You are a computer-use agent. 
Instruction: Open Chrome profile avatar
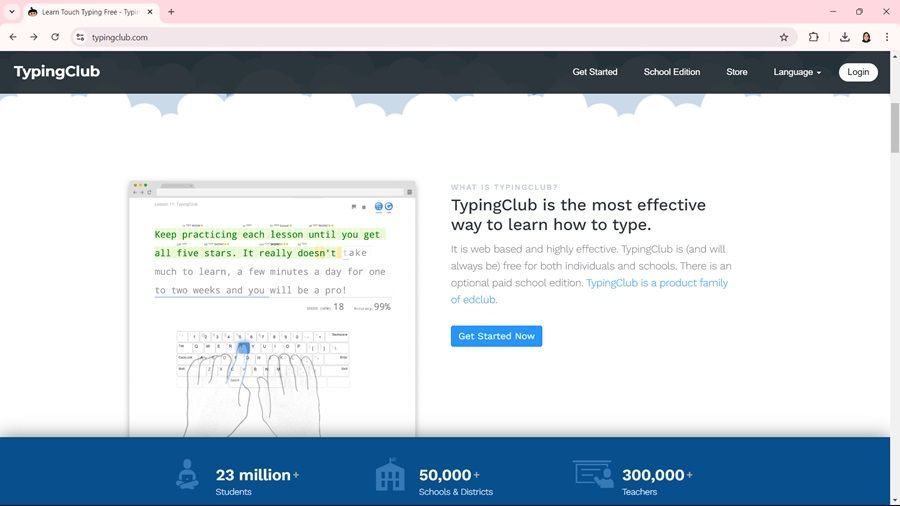click(866, 37)
